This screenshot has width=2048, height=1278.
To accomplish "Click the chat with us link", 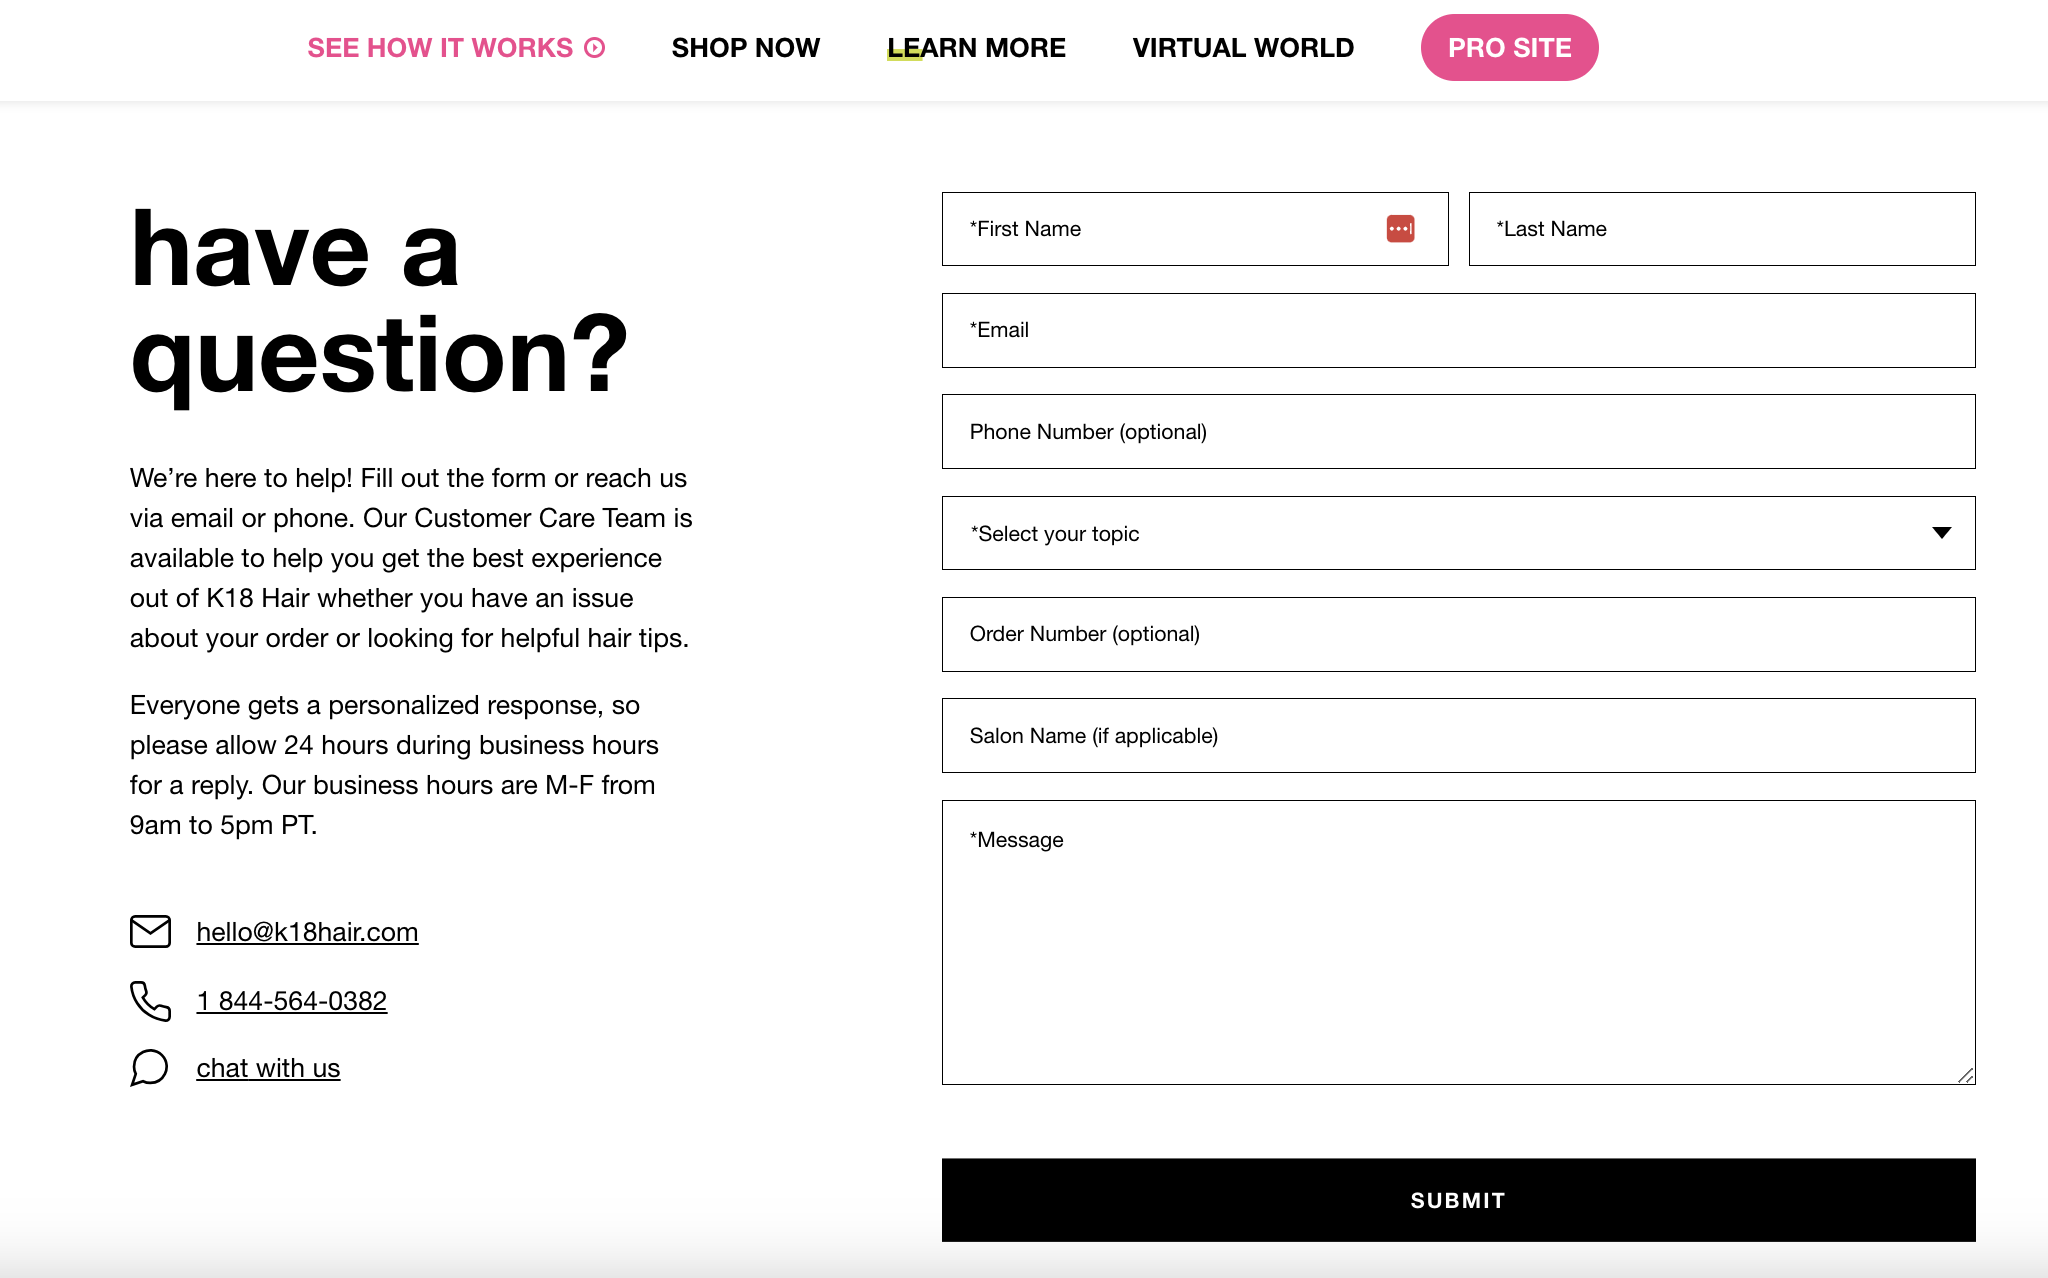I will 268,1067.
